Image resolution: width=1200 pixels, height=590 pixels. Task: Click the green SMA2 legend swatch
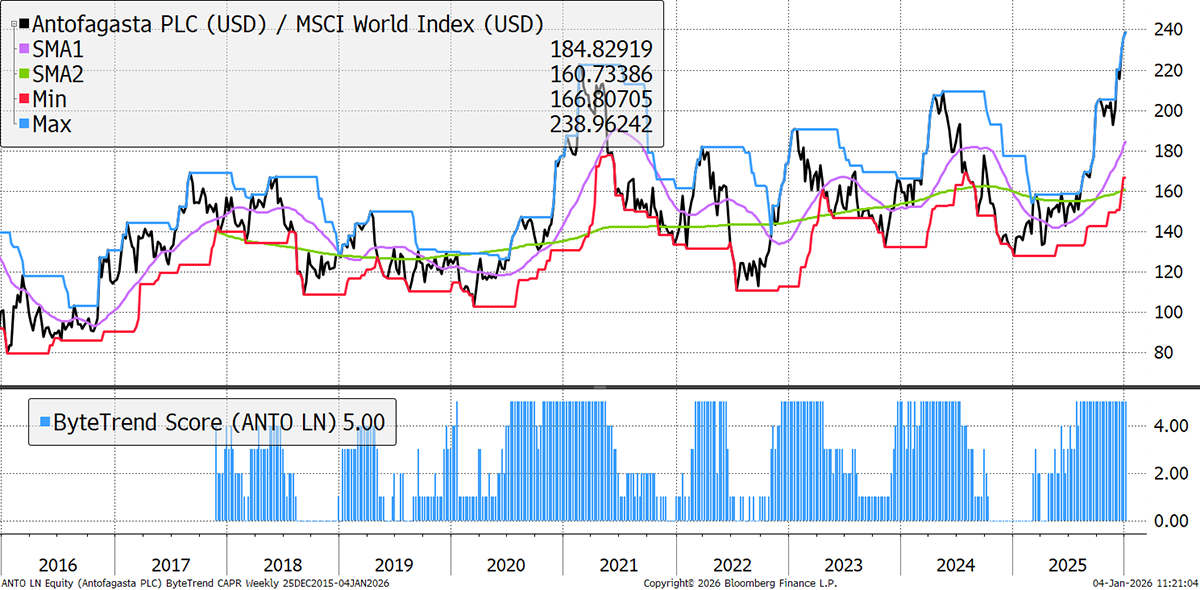click(24, 73)
